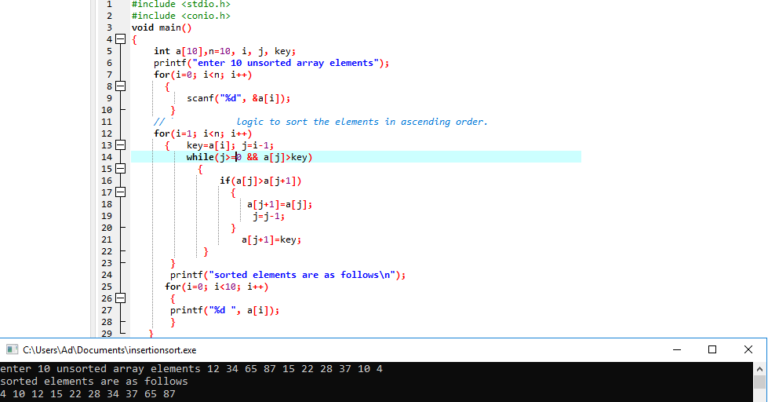Collapse the fold marker at line 15
The image size is (768, 402).
click(x=120, y=168)
